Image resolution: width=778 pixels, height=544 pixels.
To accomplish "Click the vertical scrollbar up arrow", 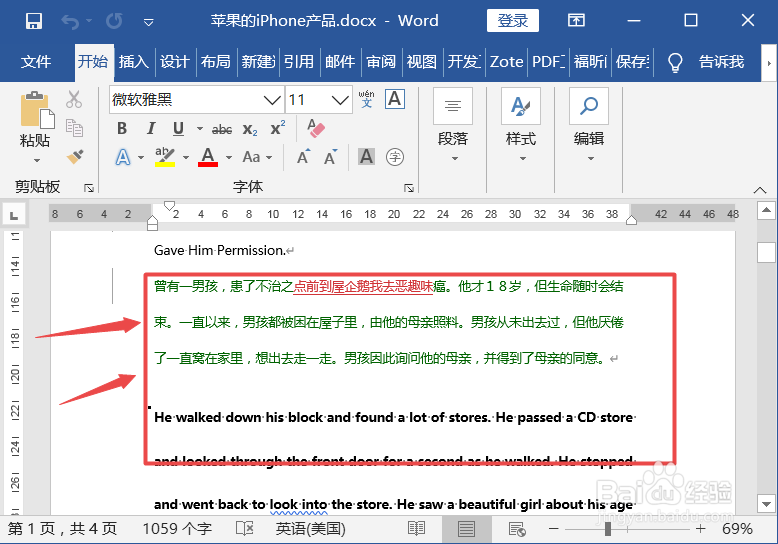I will click(x=767, y=210).
